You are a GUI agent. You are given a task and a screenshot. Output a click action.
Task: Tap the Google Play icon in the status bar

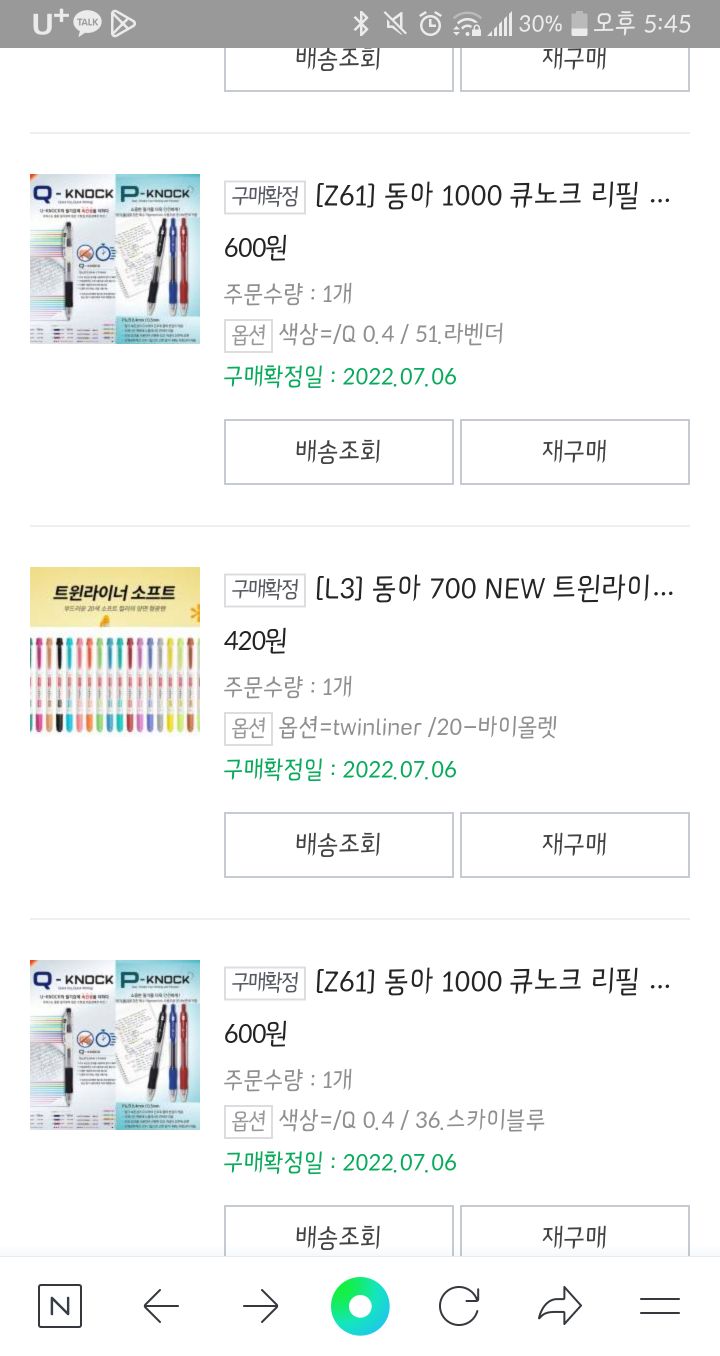(x=123, y=23)
